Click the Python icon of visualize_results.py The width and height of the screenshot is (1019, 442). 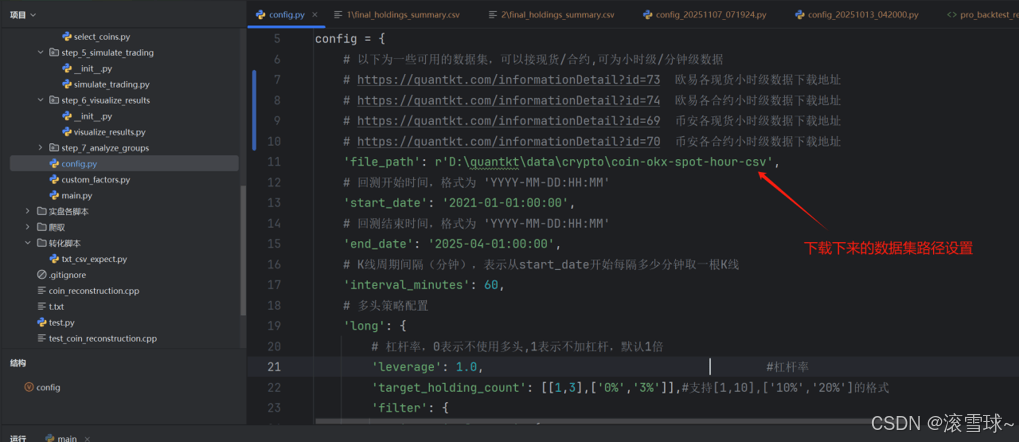66,132
